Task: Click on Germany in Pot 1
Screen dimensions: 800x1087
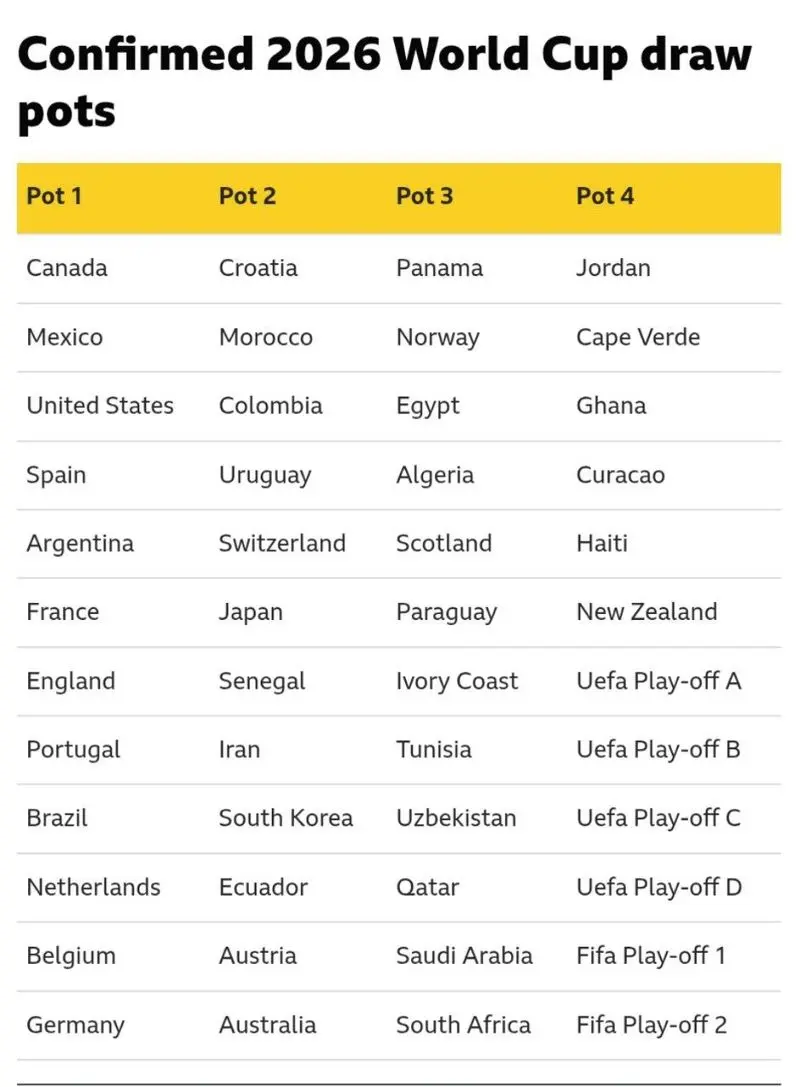Action: point(76,1025)
